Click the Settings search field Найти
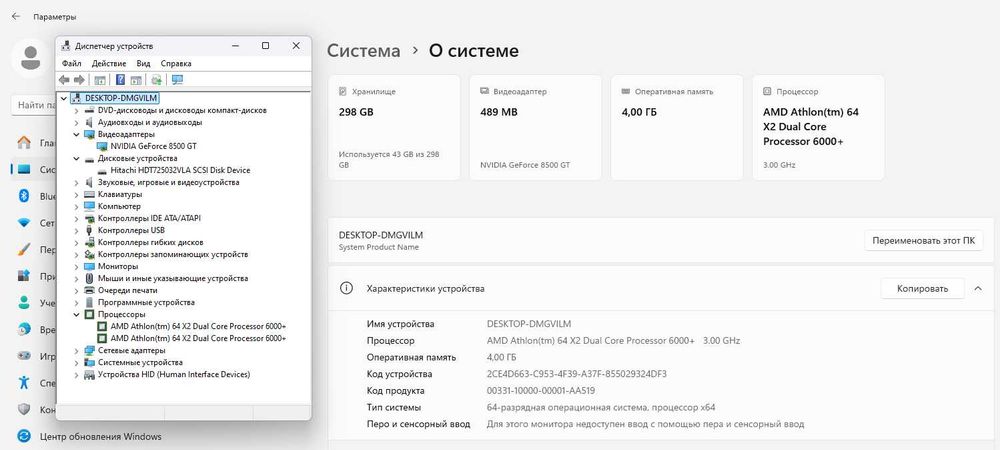This screenshot has width=1000, height=450. pos(34,105)
